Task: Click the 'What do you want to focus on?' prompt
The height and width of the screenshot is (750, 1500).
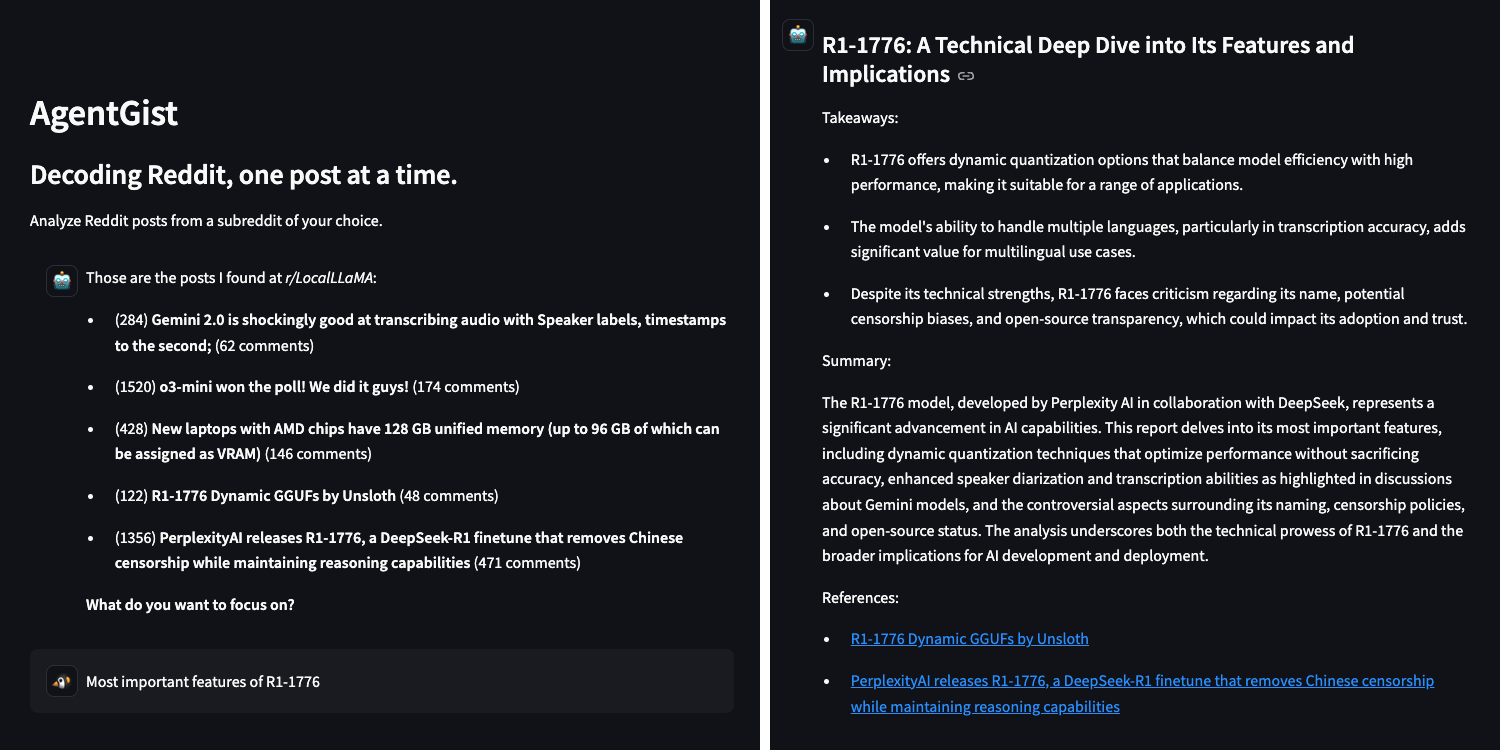Action: (x=190, y=604)
